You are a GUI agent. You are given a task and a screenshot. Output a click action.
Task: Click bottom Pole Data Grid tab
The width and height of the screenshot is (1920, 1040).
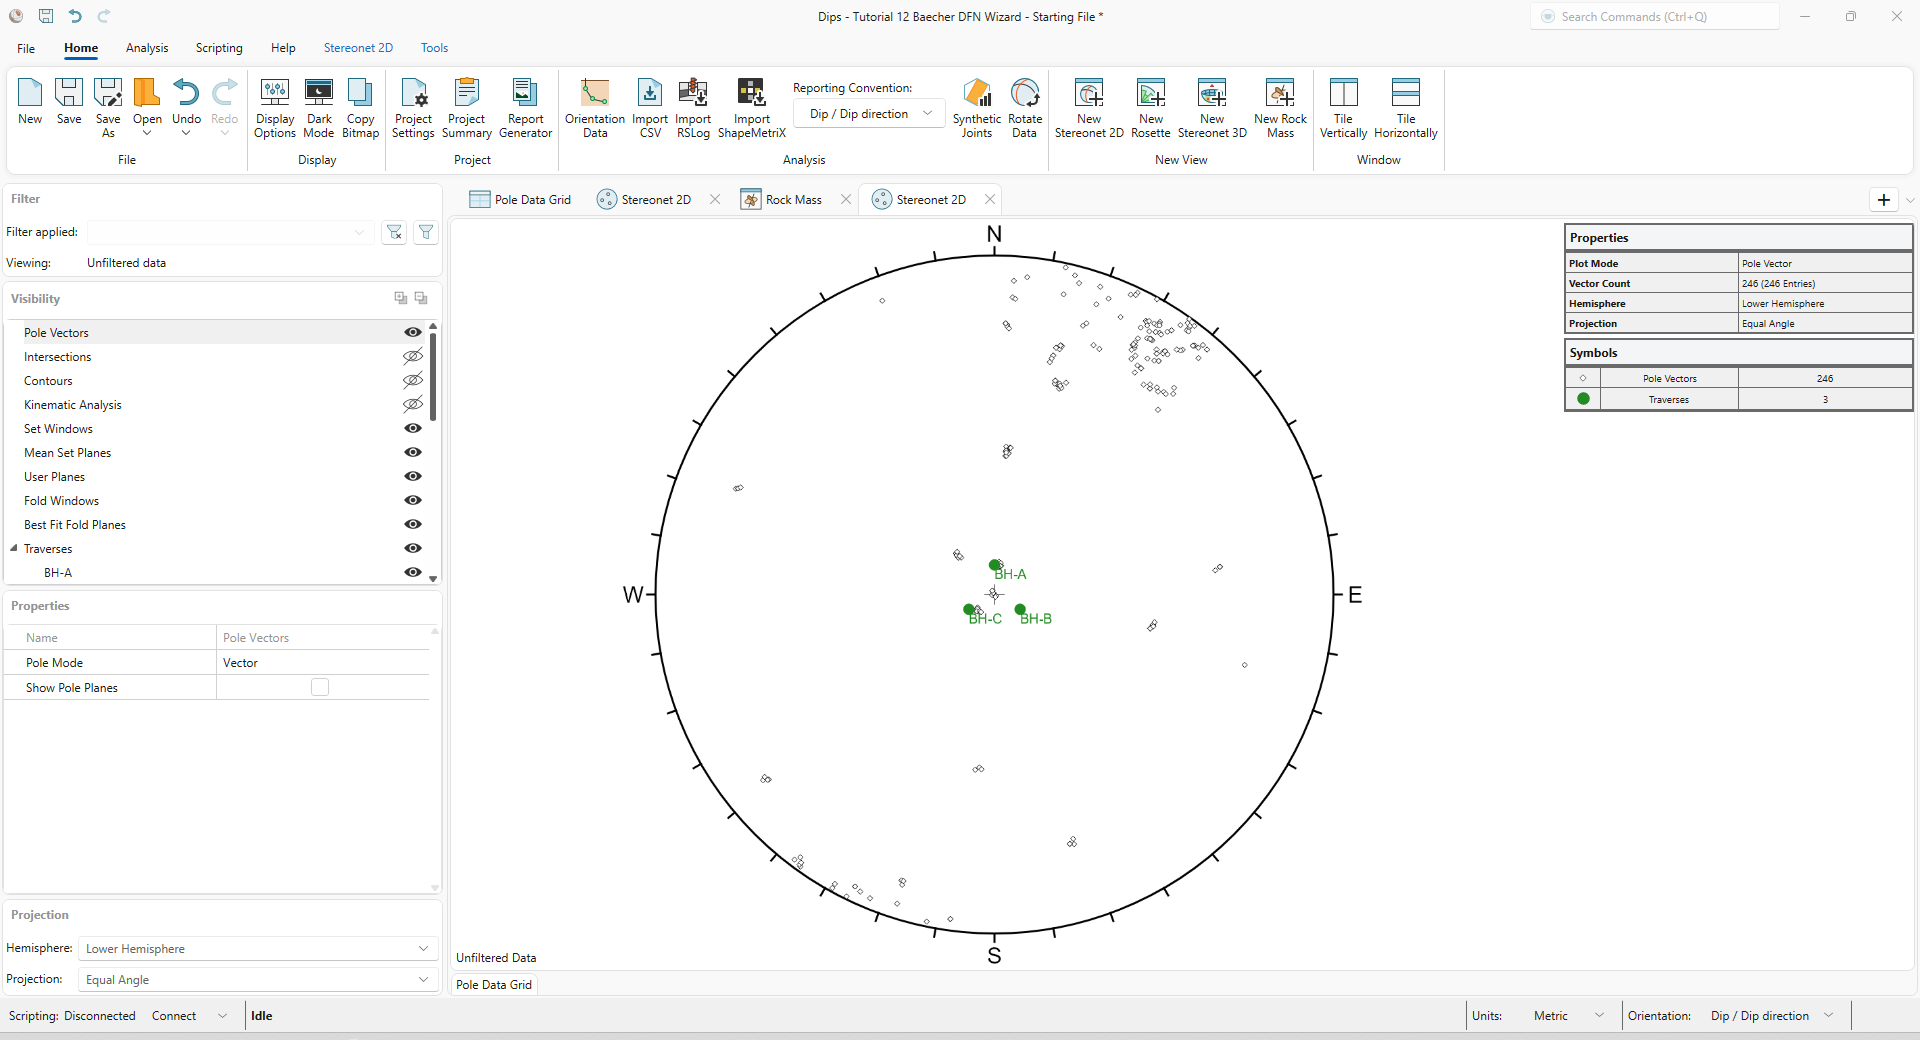click(494, 984)
